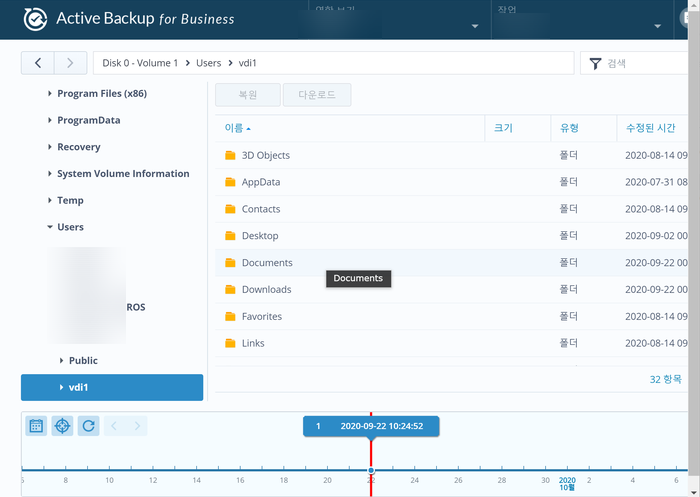Select the Downloads row name

click(x=267, y=289)
